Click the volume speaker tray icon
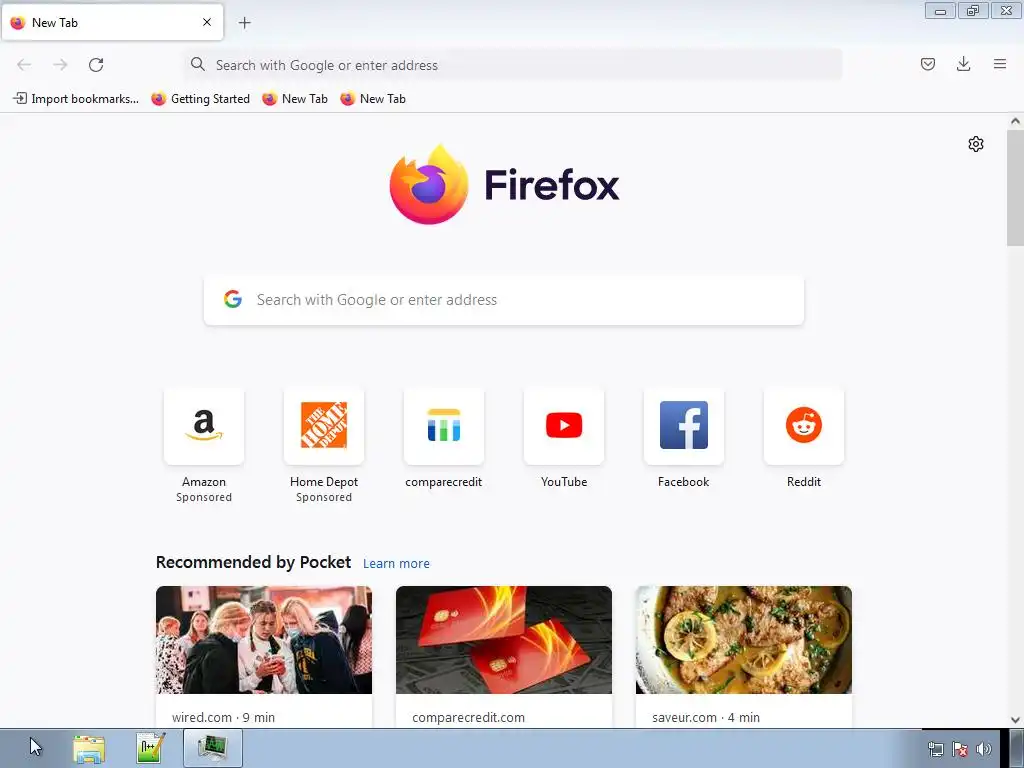The width and height of the screenshot is (1024, 768). (984, 749)
